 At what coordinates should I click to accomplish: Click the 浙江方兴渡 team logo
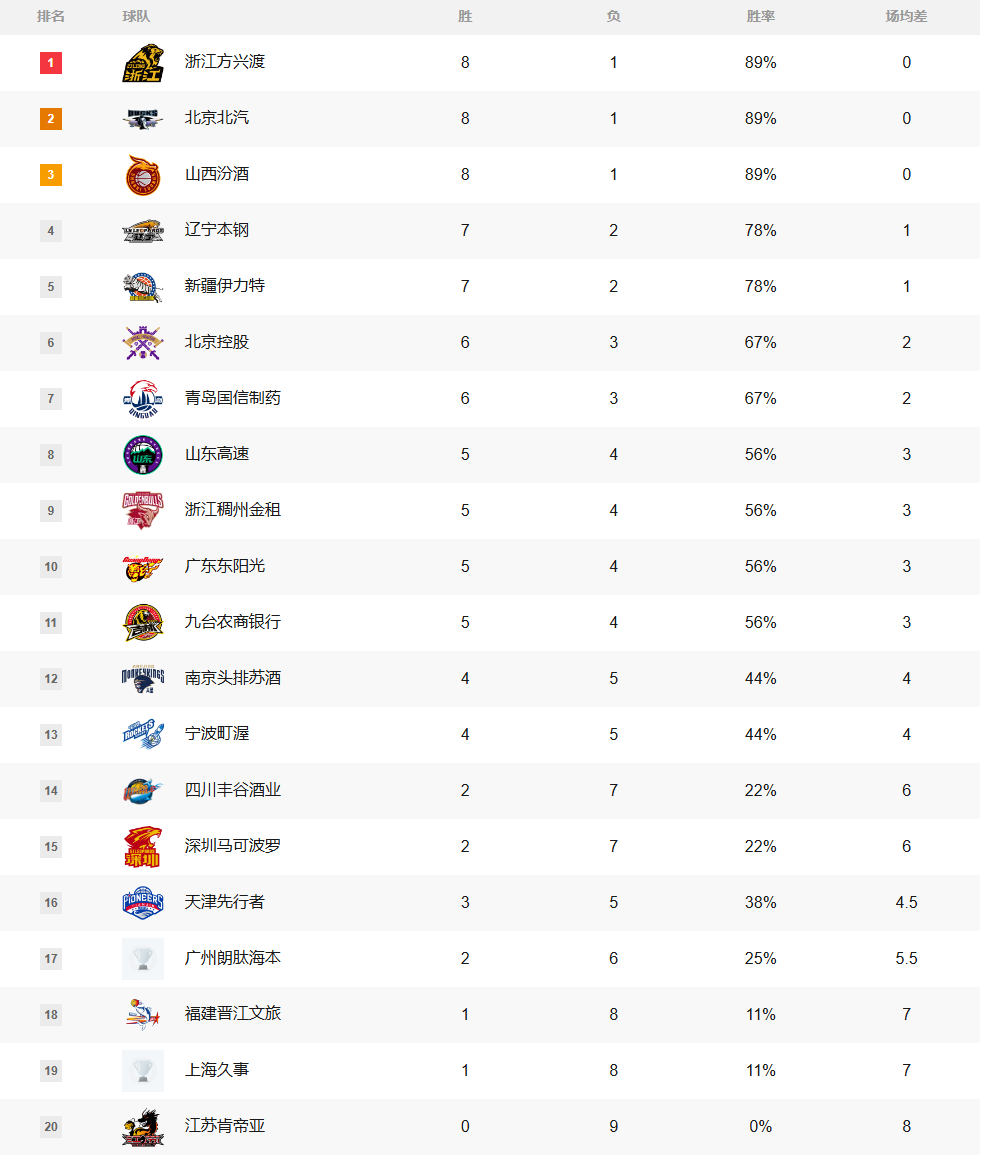click(x=143, y=63)
